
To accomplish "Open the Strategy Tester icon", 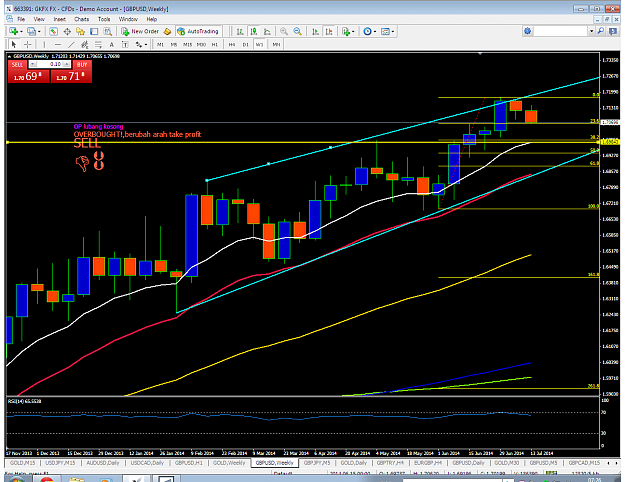I will click(x=108, y=31).
